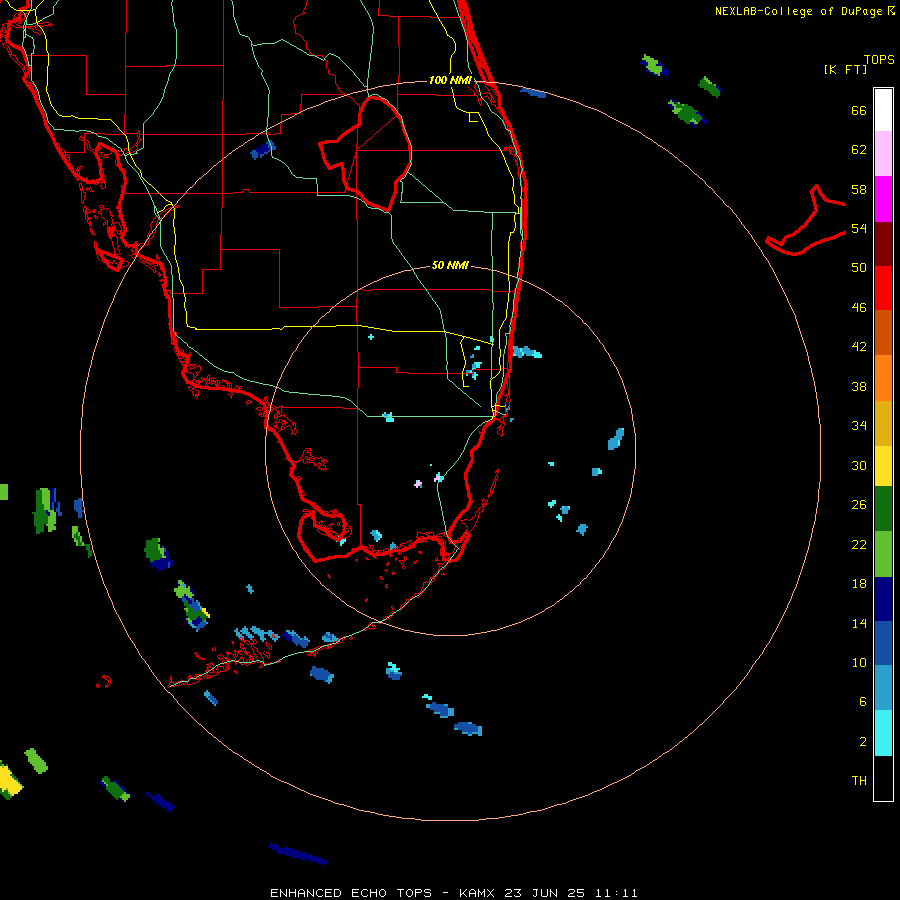
Task: Click the legend value 10
Action: point(859,662)
